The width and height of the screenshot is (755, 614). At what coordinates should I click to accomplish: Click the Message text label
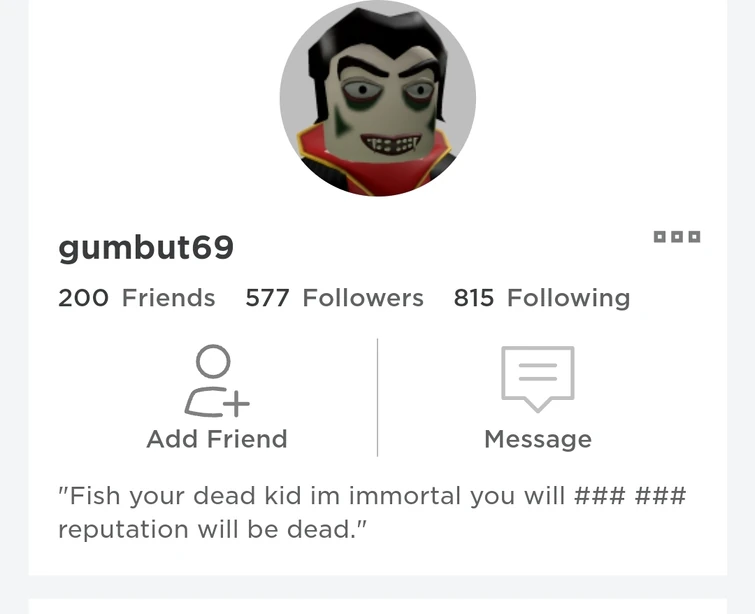[x=538, y=440]
